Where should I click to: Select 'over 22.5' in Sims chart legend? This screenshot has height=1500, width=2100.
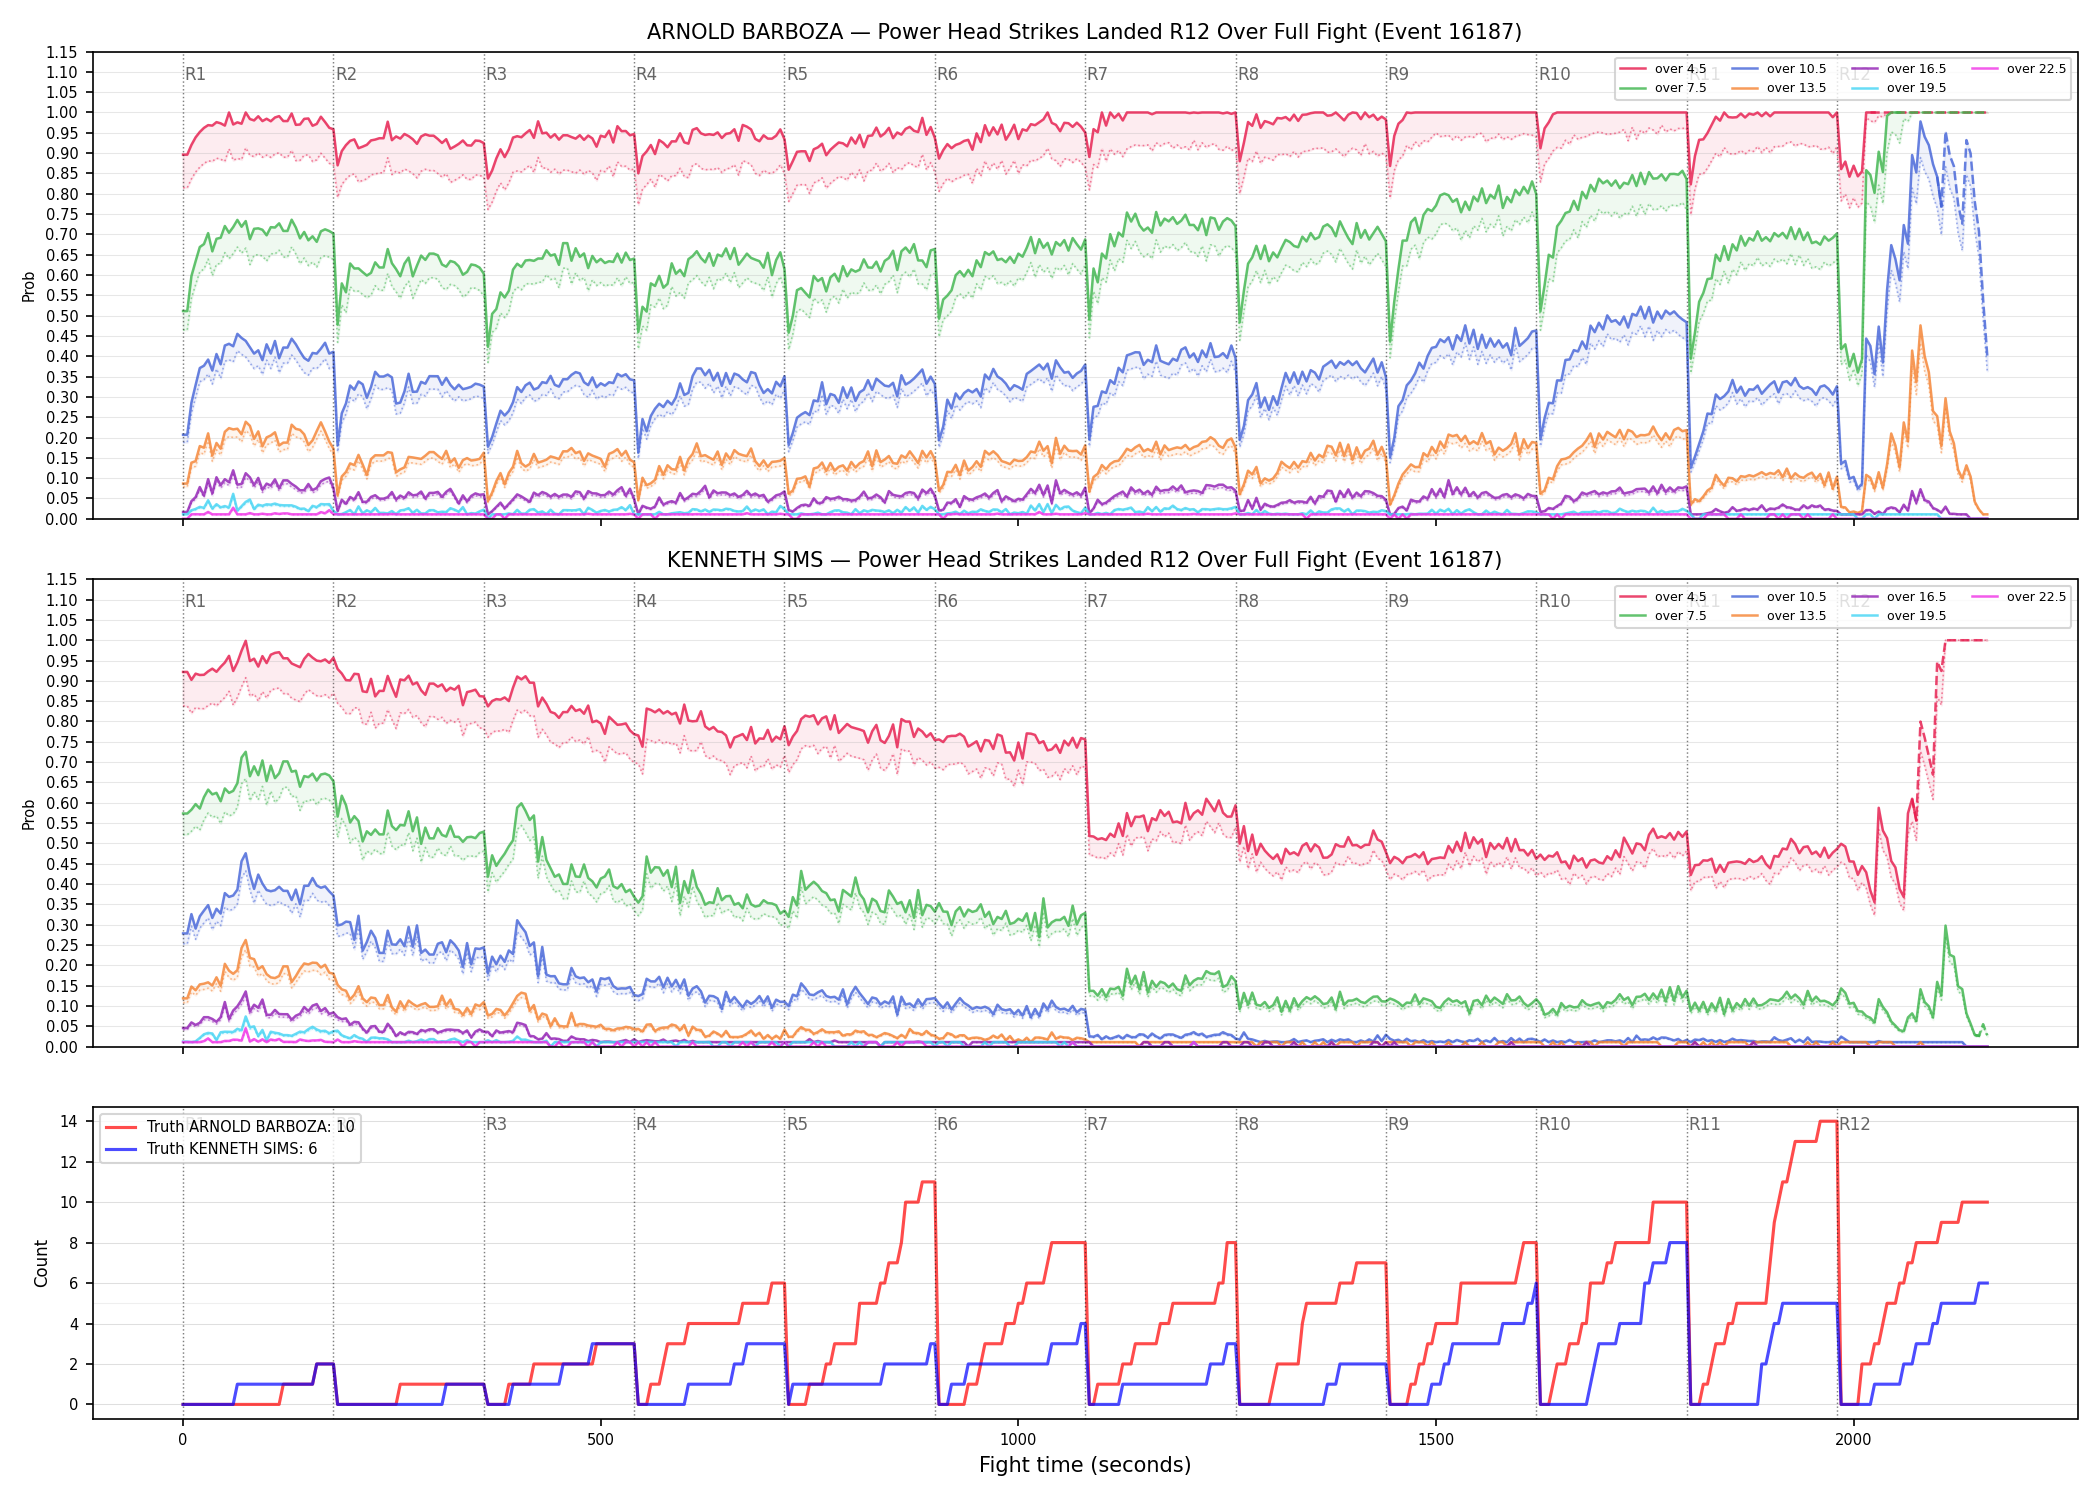[x=2020, y=597]
